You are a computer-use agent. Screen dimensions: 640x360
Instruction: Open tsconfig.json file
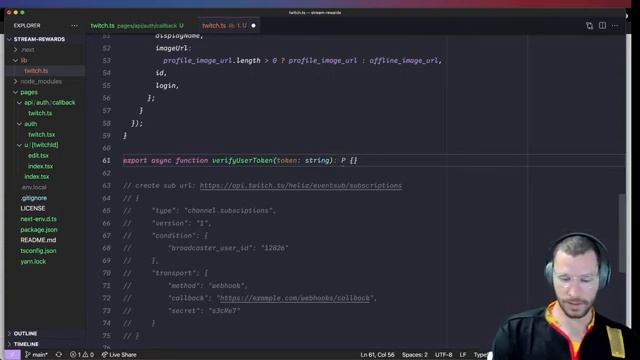coord(38,251)
